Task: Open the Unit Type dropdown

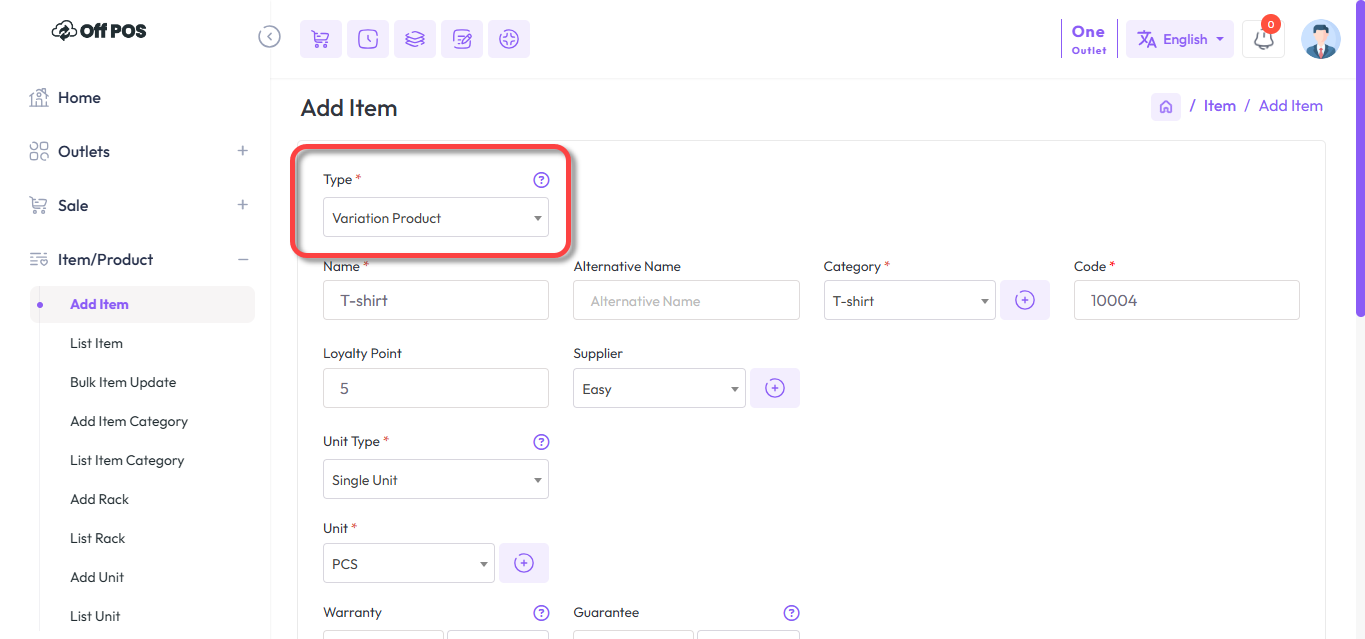Action: [435, 480]
